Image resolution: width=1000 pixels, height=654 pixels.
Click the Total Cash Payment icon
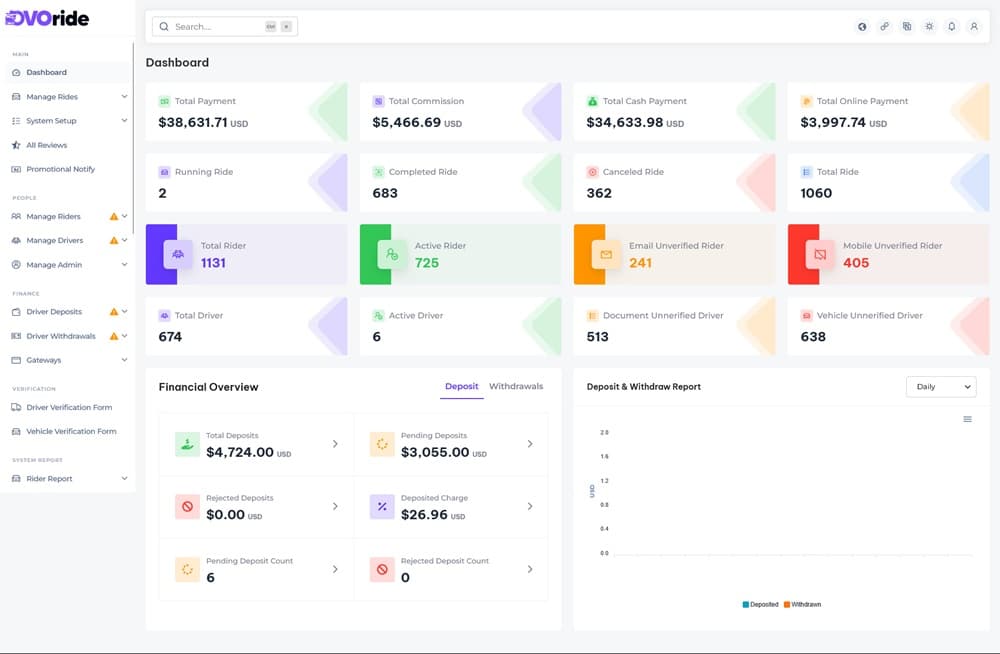[x=592, y=101]
